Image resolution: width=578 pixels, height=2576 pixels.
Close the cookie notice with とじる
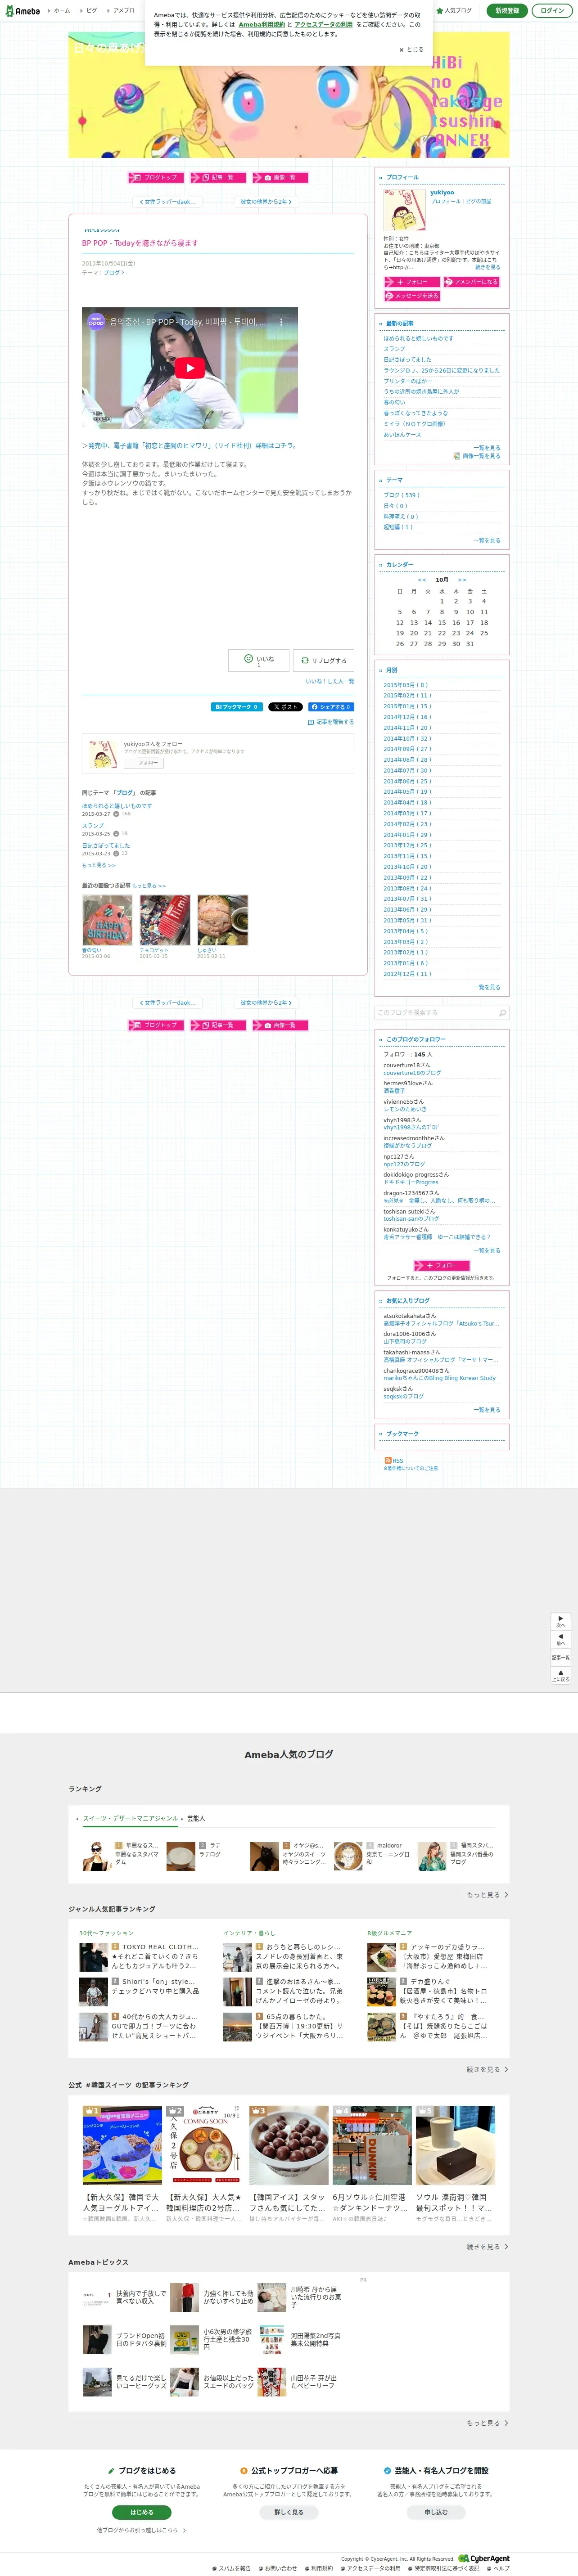(x=411, y=49)
